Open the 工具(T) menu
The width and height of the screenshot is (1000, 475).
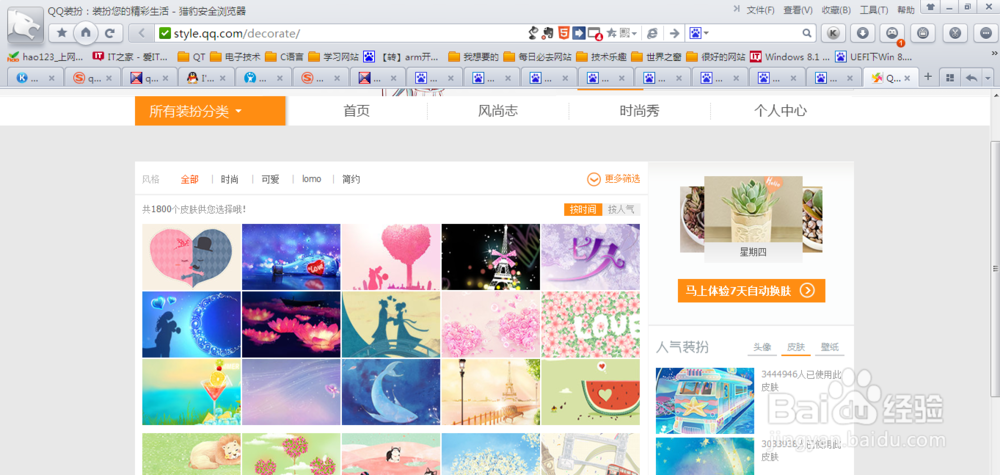coord(874,10)
